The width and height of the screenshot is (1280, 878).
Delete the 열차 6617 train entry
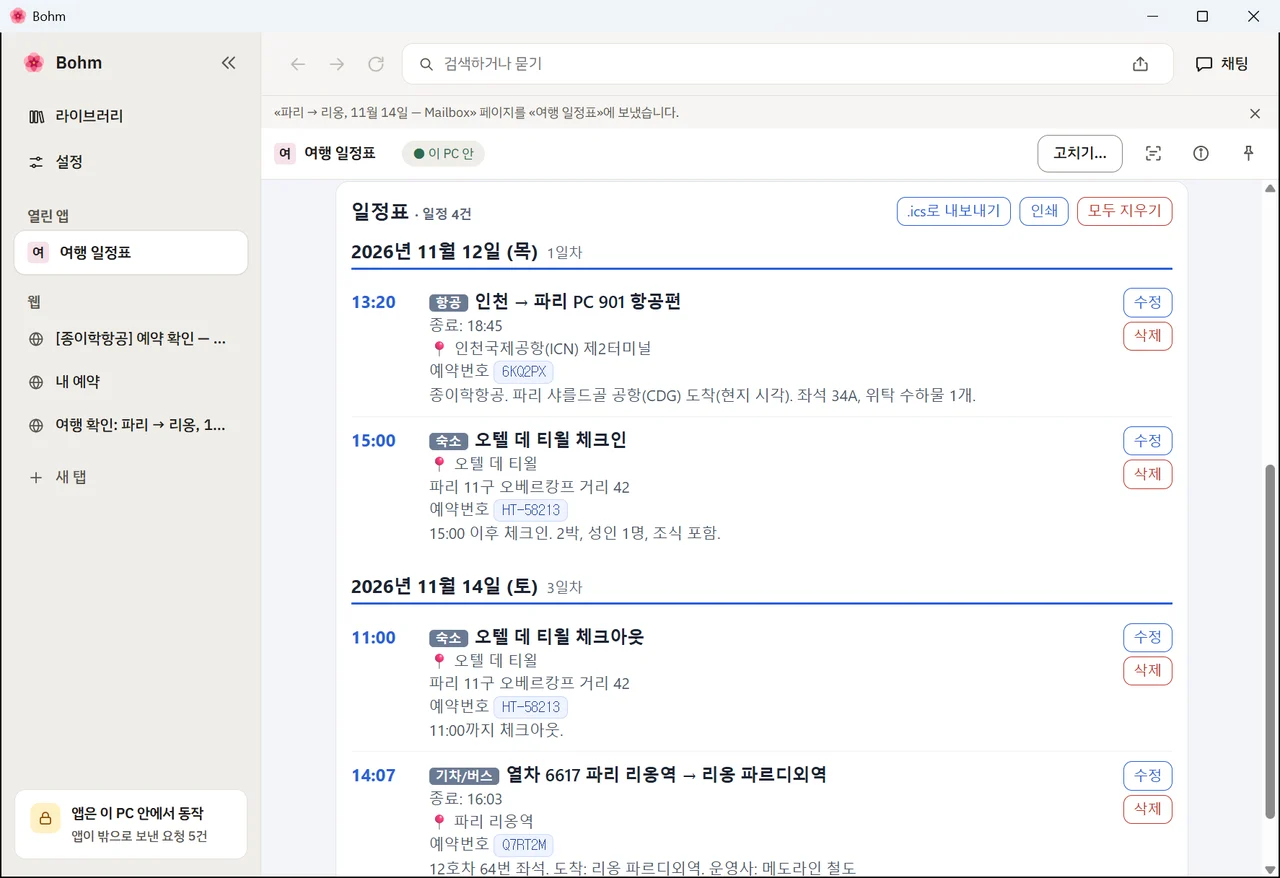tap(1148, 809)
